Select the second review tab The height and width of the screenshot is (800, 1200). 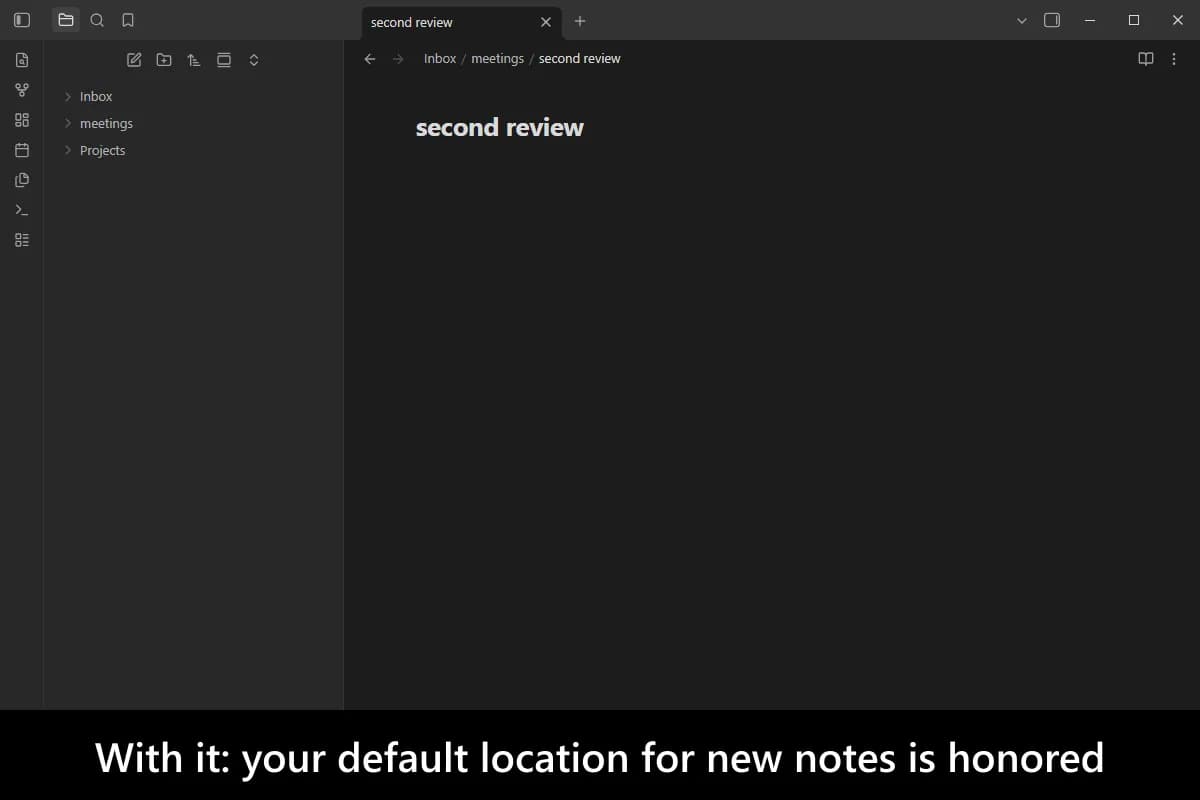coord(460,22)
